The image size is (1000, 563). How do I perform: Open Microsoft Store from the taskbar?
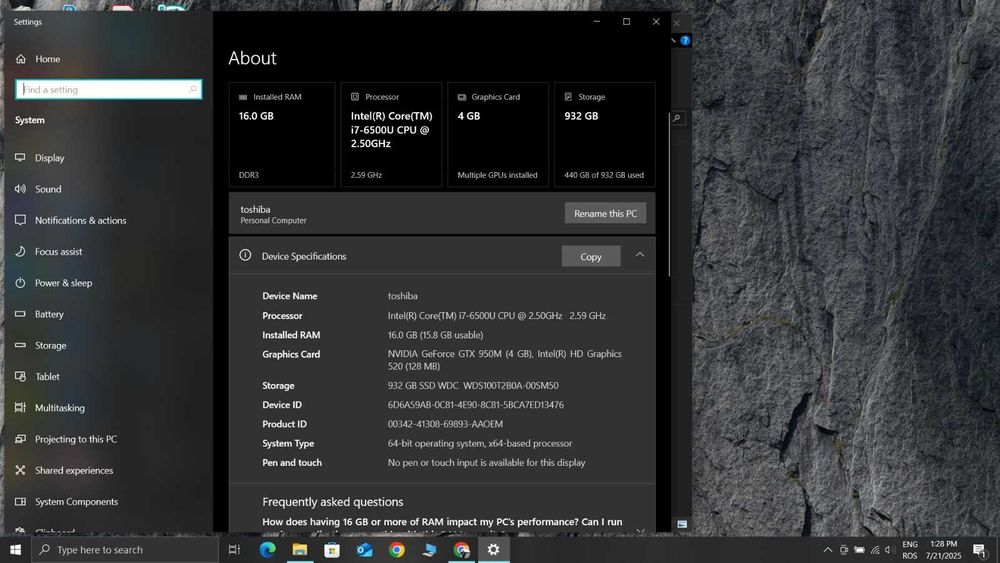click(x=332, y=550)
